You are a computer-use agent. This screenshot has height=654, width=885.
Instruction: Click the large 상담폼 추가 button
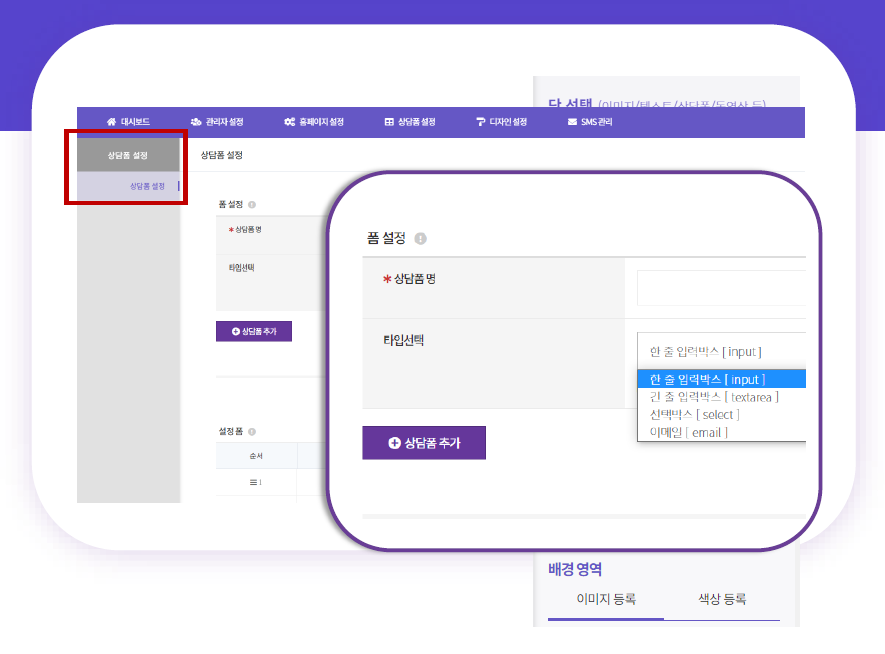click(424, 443)
